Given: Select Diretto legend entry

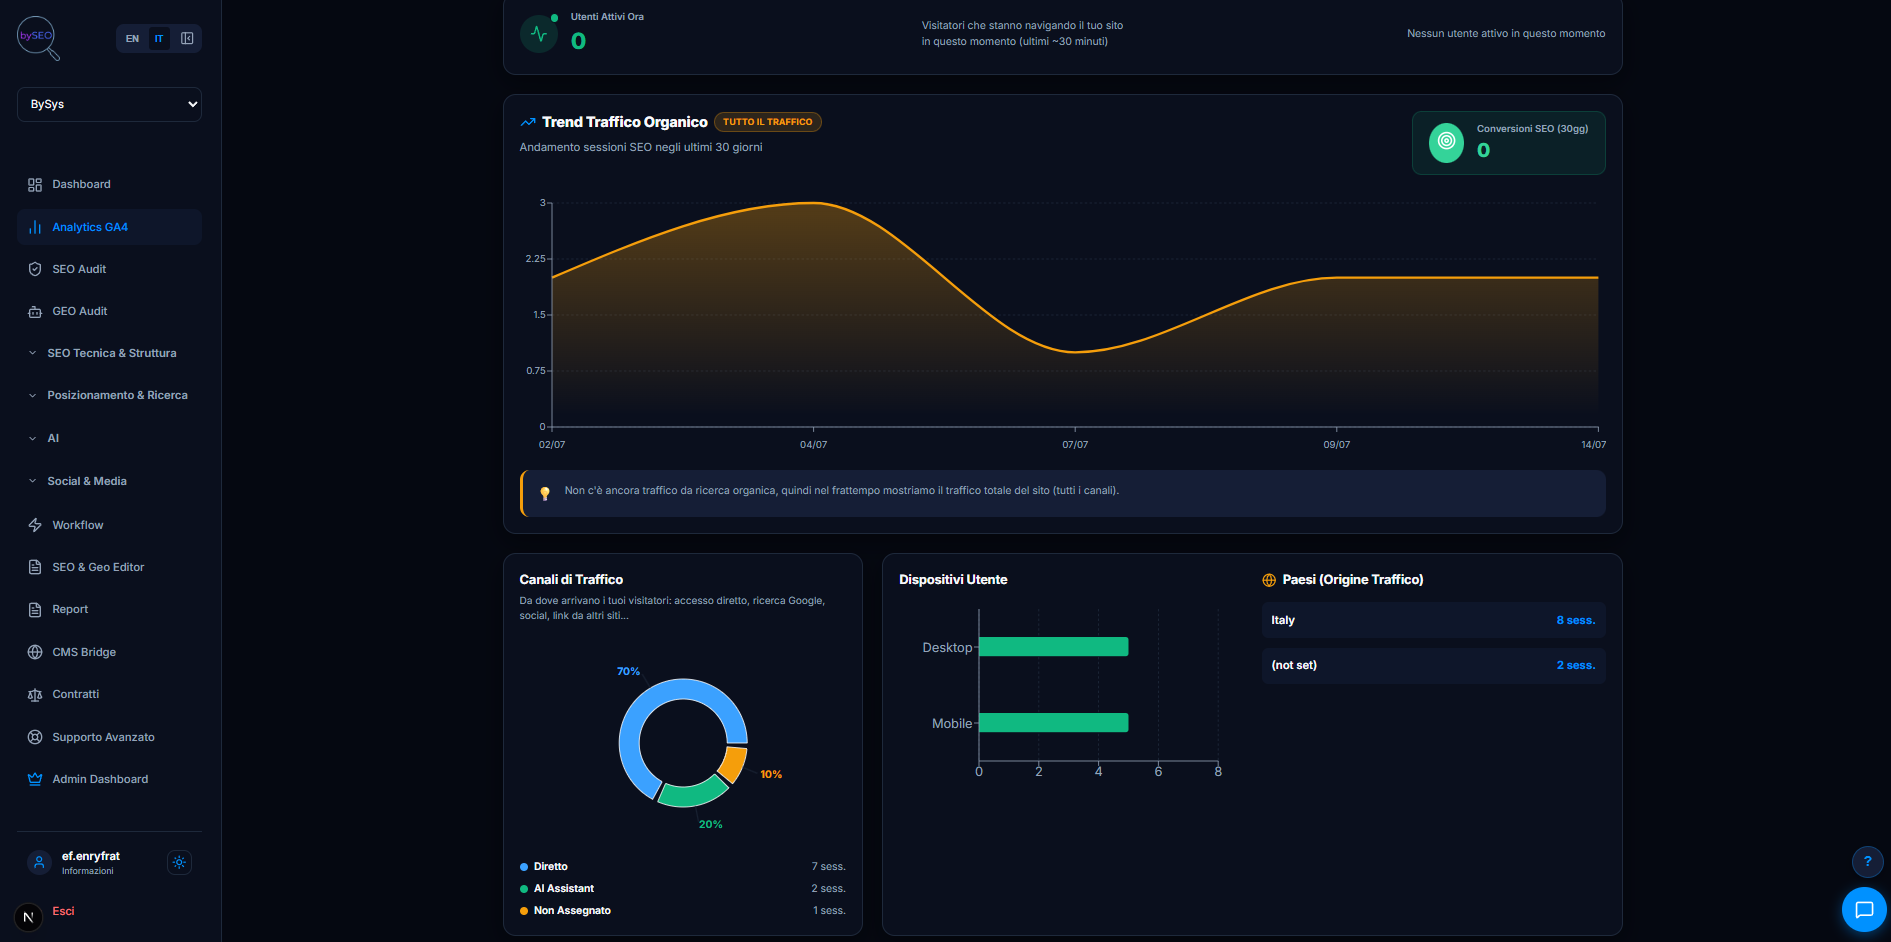Looking at the screenshot, I should pyautogui.click(x=682, y=866).
